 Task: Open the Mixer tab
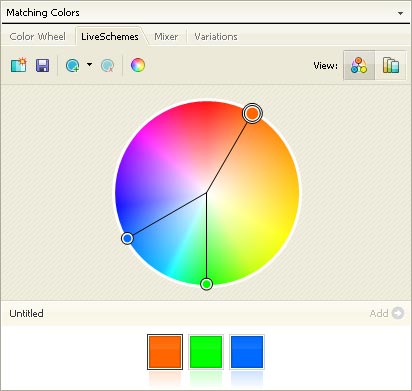(166, 36)
